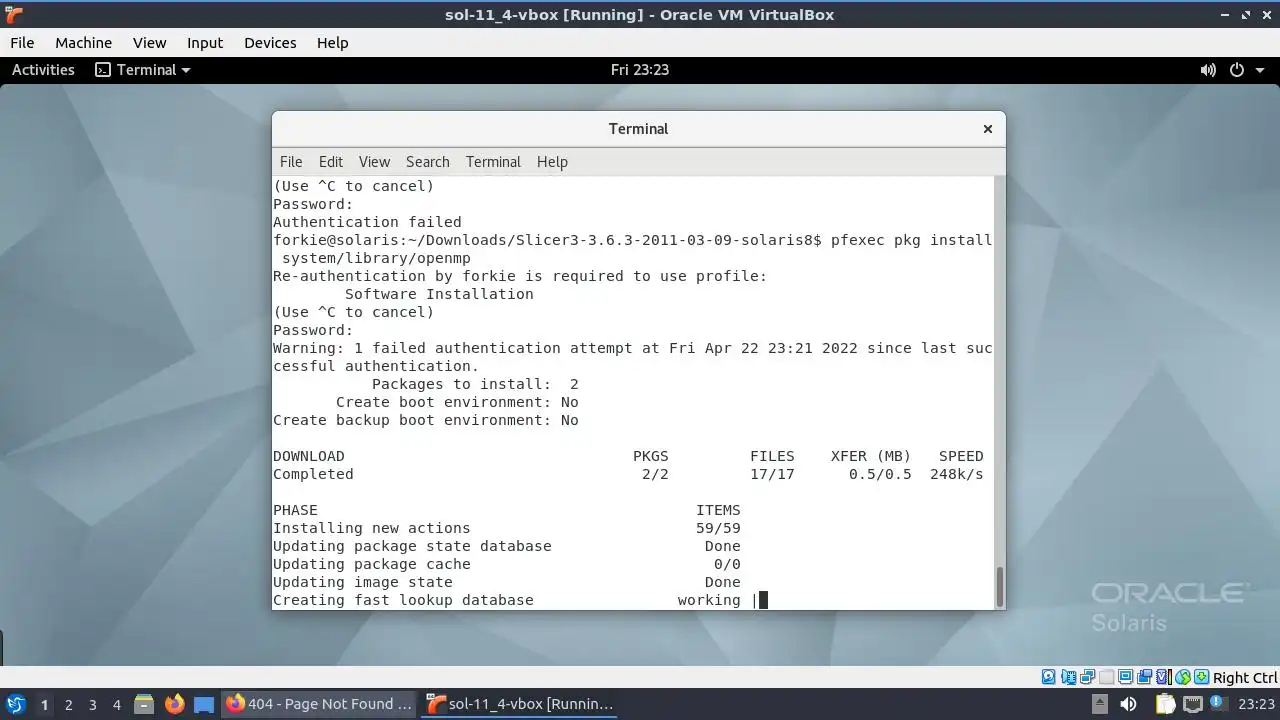Click 'Creating fast lookup database' line

tap(403, 600)
